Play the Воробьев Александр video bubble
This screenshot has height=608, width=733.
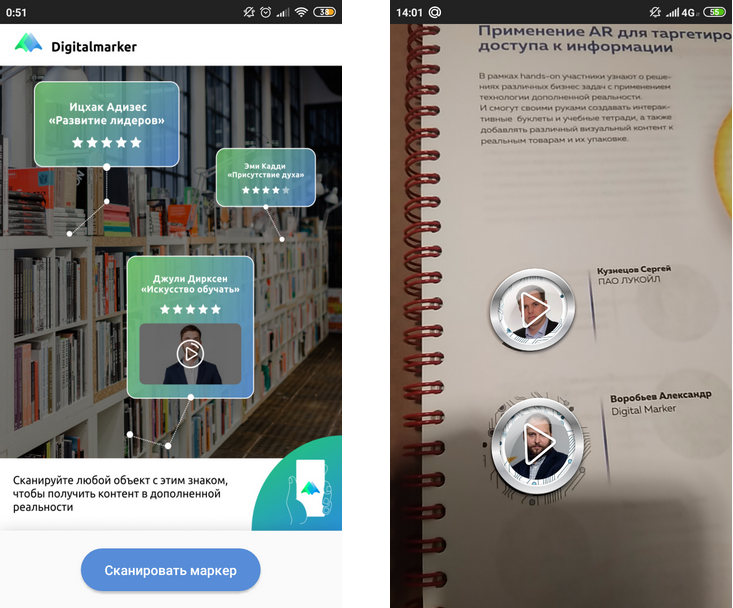(538, 444)
